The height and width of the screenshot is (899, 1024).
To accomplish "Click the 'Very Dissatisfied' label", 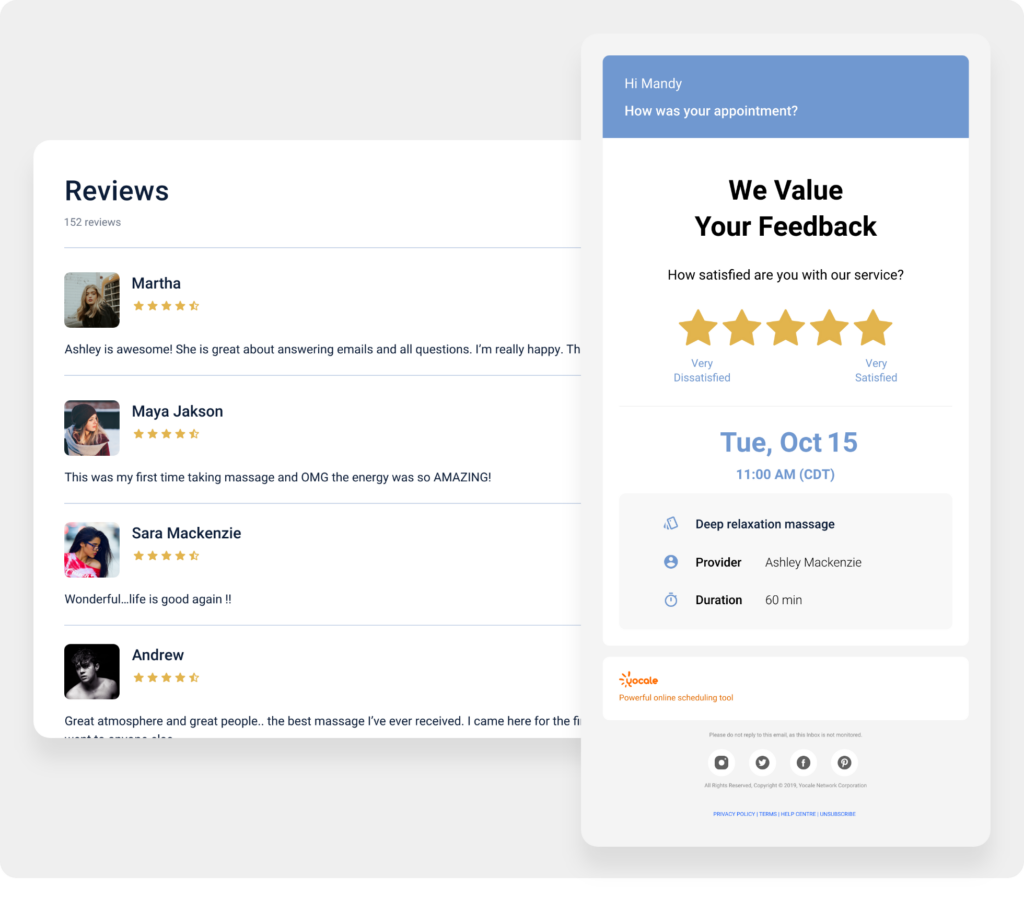I will tap(702, 370).
